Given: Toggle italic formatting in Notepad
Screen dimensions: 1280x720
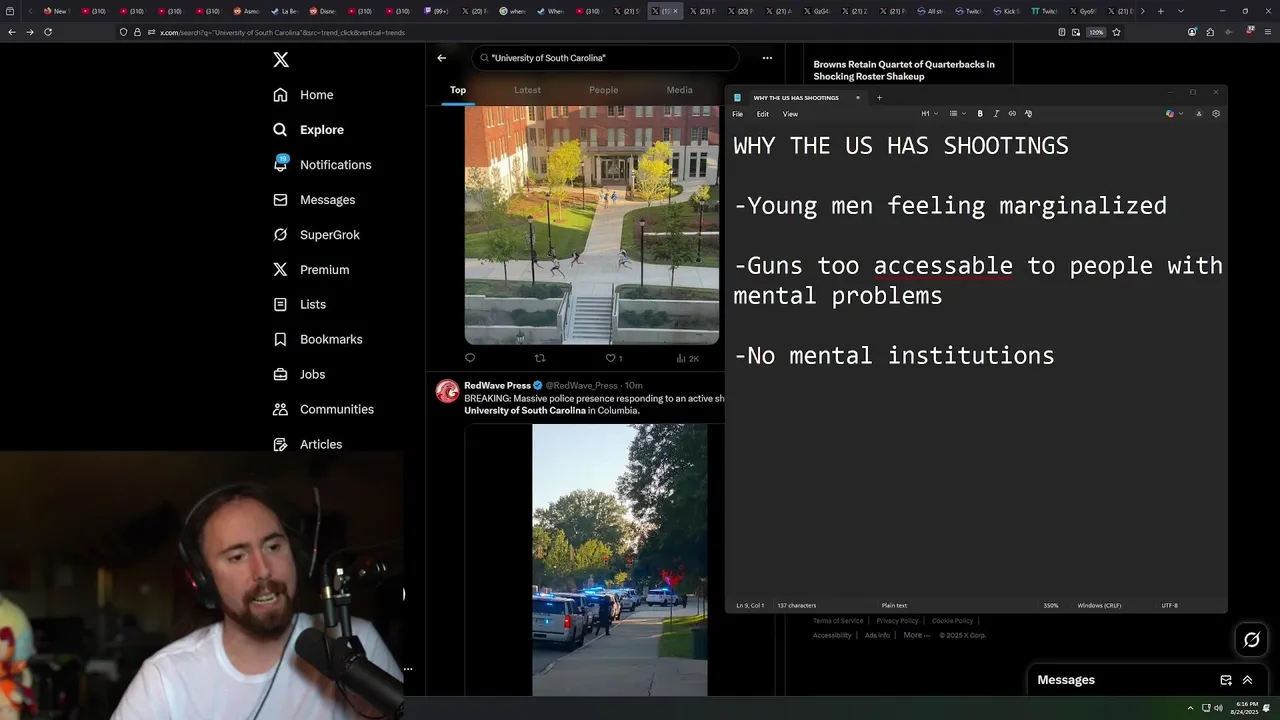Looking at the screenshot, I should (996, 114).
